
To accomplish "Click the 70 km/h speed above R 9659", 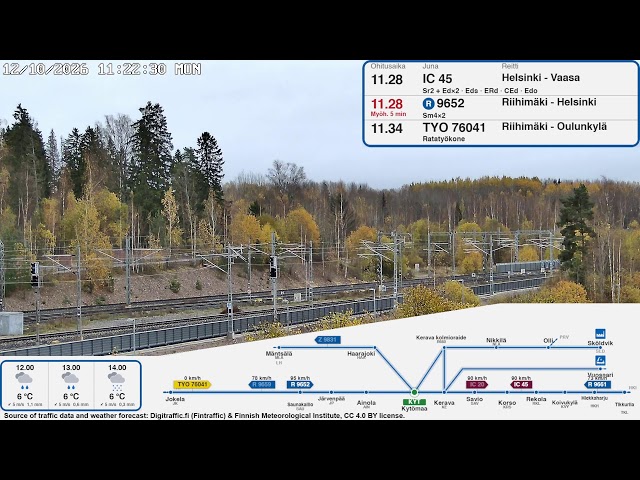I will tap(262, 378).
